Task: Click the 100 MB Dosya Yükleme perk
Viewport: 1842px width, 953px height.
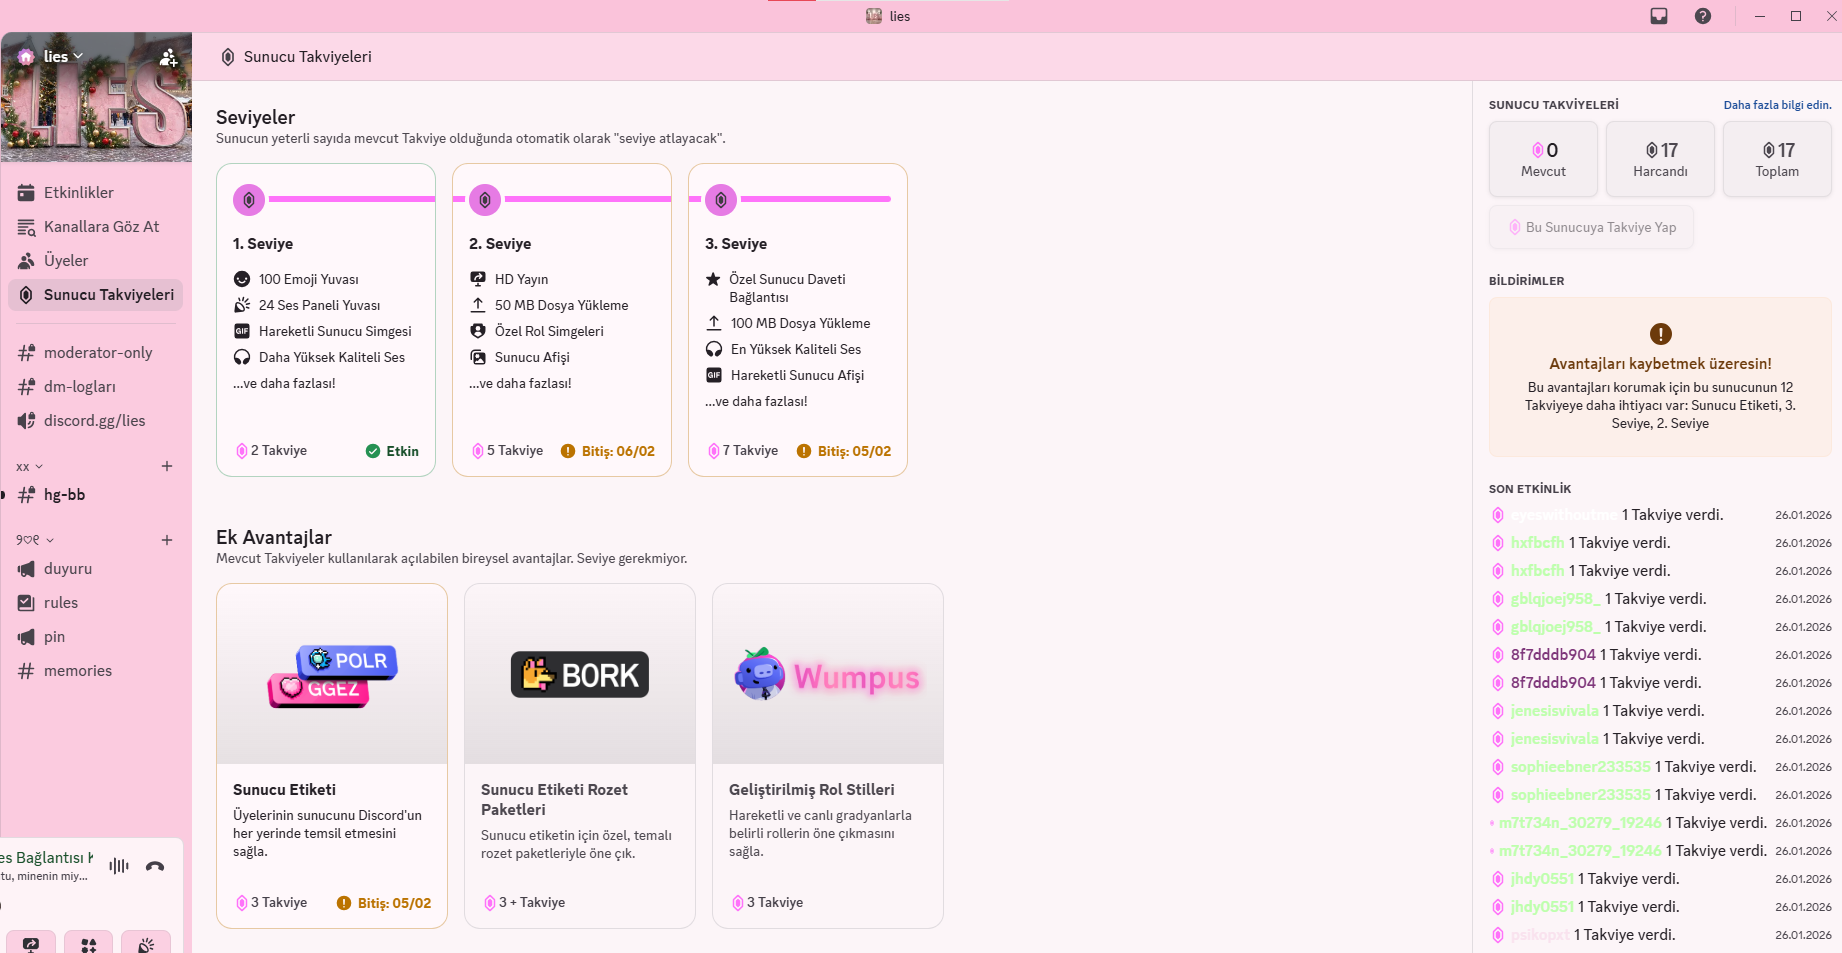Action: tap(788, 323)
